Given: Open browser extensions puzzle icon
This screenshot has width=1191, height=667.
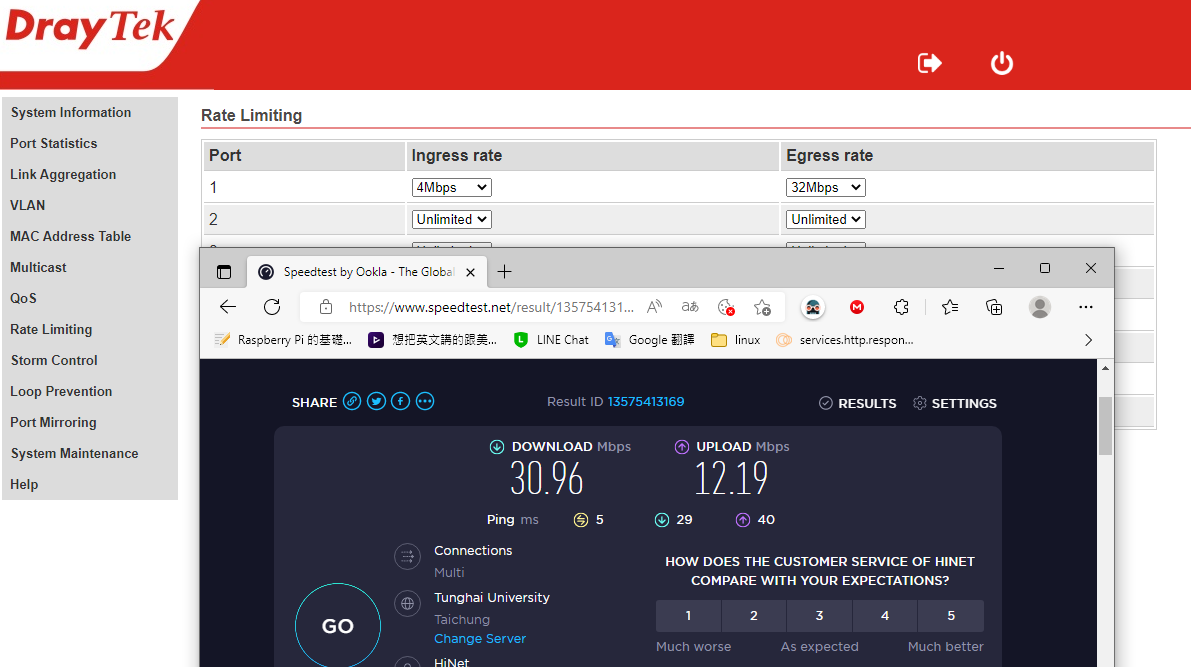Looking at the screenshot, I should [x=901, y=307].
